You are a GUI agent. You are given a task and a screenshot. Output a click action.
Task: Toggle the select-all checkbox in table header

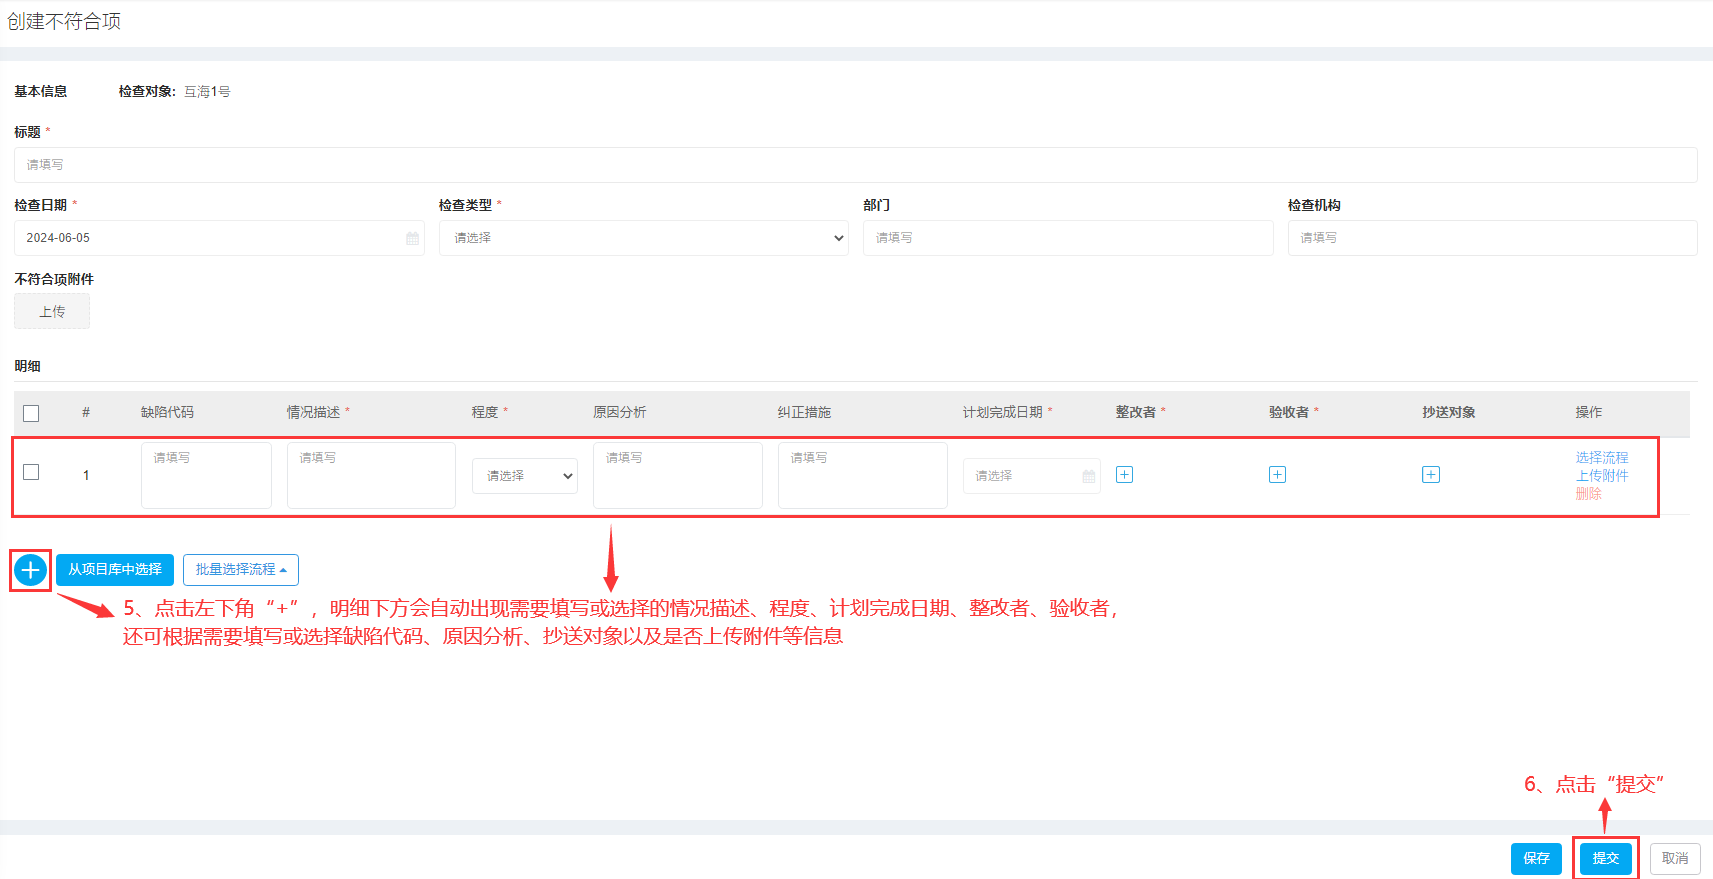pos(31,413)
